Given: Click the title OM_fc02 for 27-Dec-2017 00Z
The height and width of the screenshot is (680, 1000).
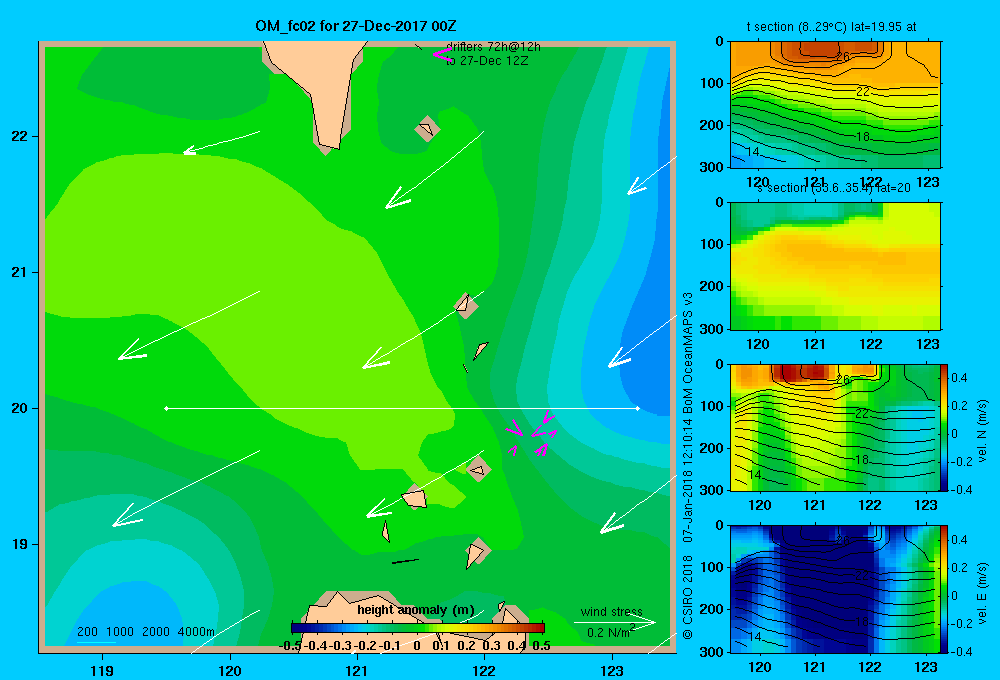Looking at the screenshot, I should [355, 26].
